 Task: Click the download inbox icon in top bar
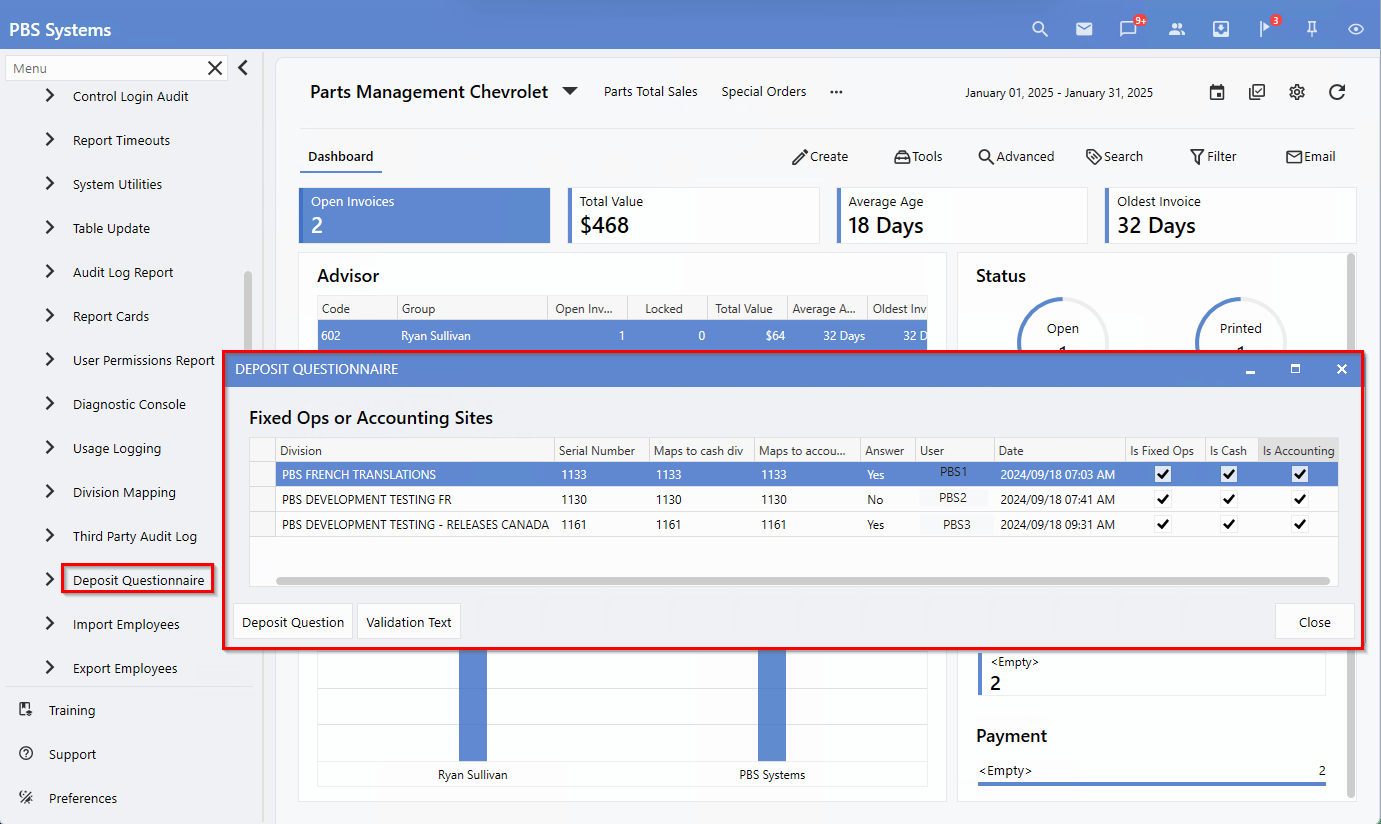tap(1221, 29)
